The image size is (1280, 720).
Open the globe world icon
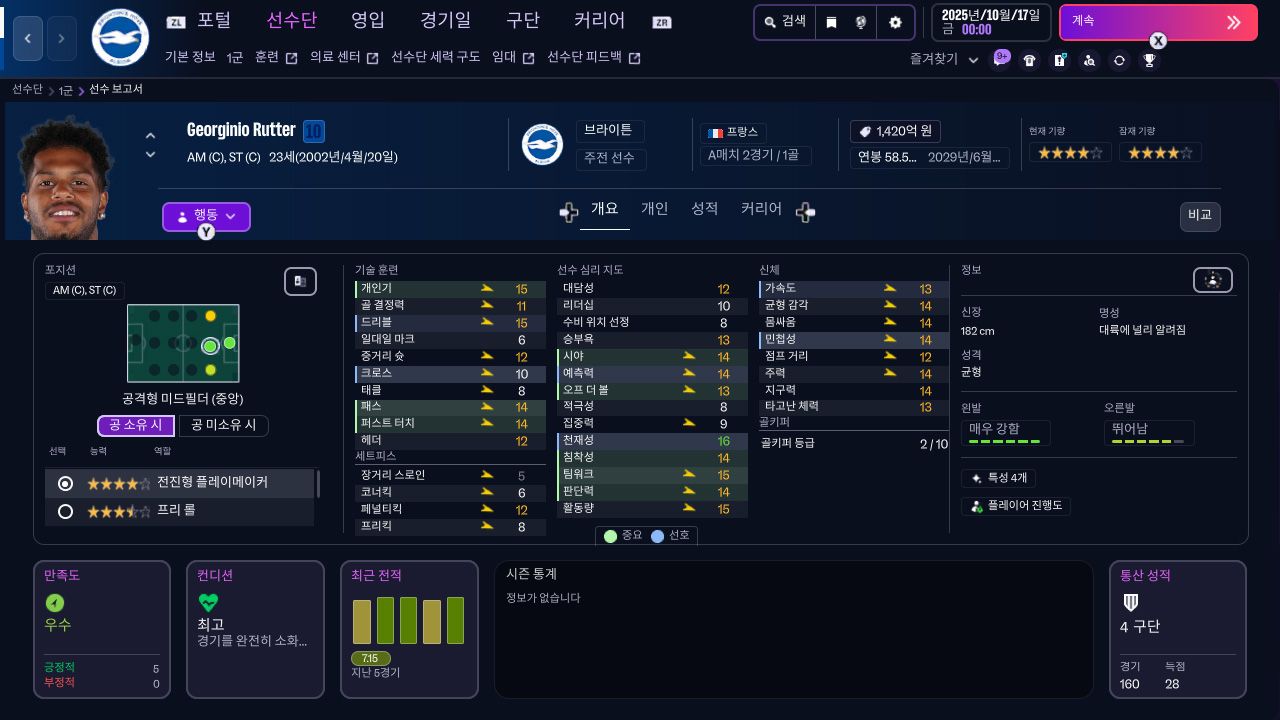click(x=860, y=22)
